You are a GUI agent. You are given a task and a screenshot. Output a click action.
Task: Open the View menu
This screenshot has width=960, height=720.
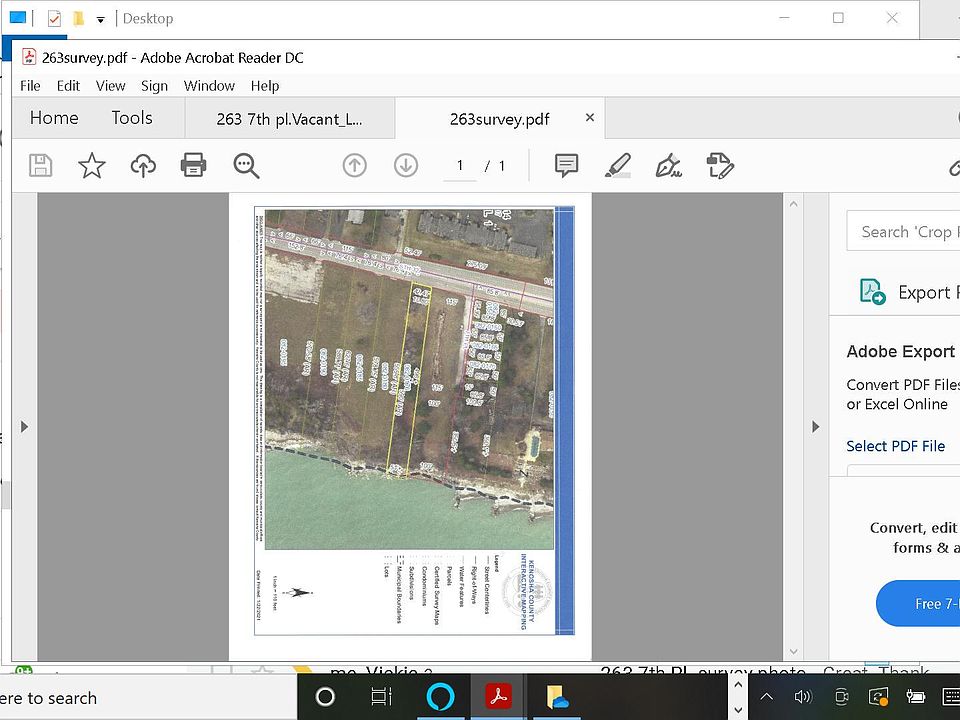coord(110,86)
